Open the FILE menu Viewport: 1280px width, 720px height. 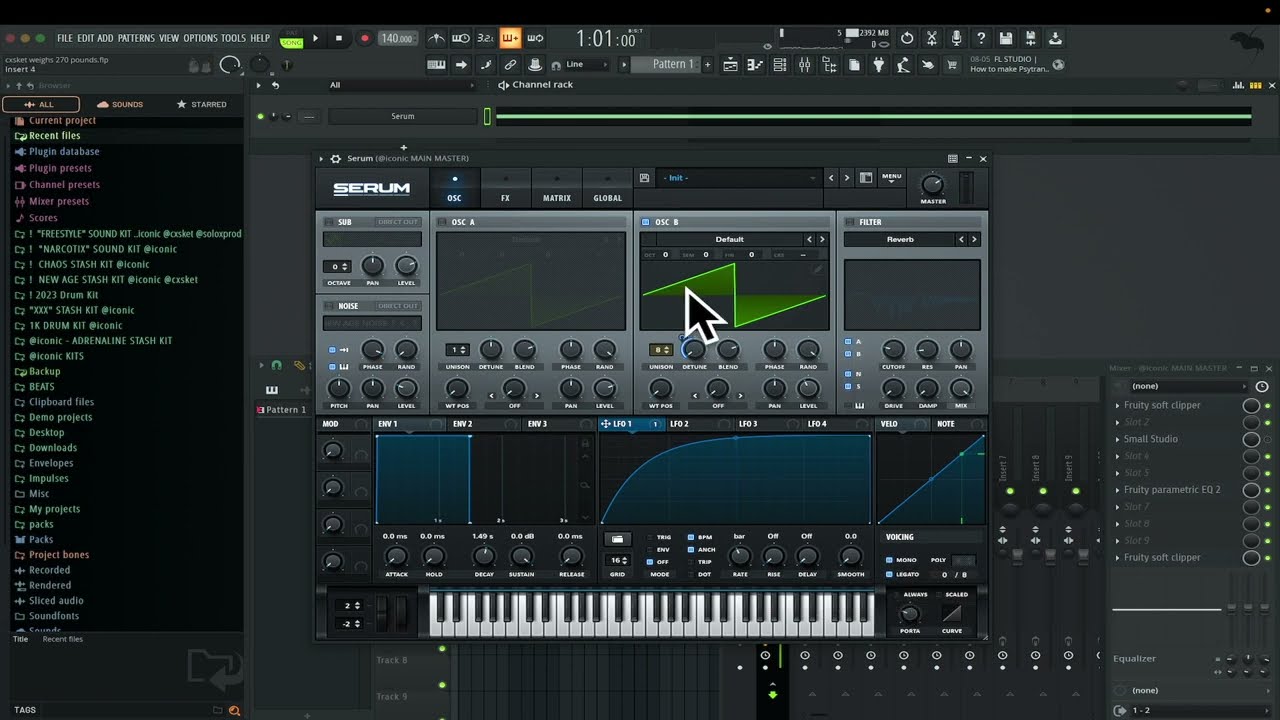click(65, 38)
